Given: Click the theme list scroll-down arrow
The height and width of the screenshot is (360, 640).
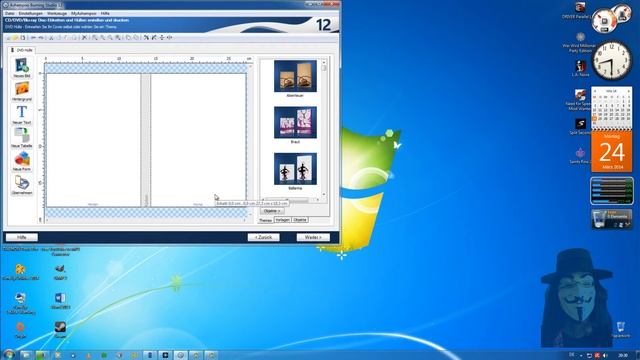Looking at the screenshot, I should click(x=324, y=194).
